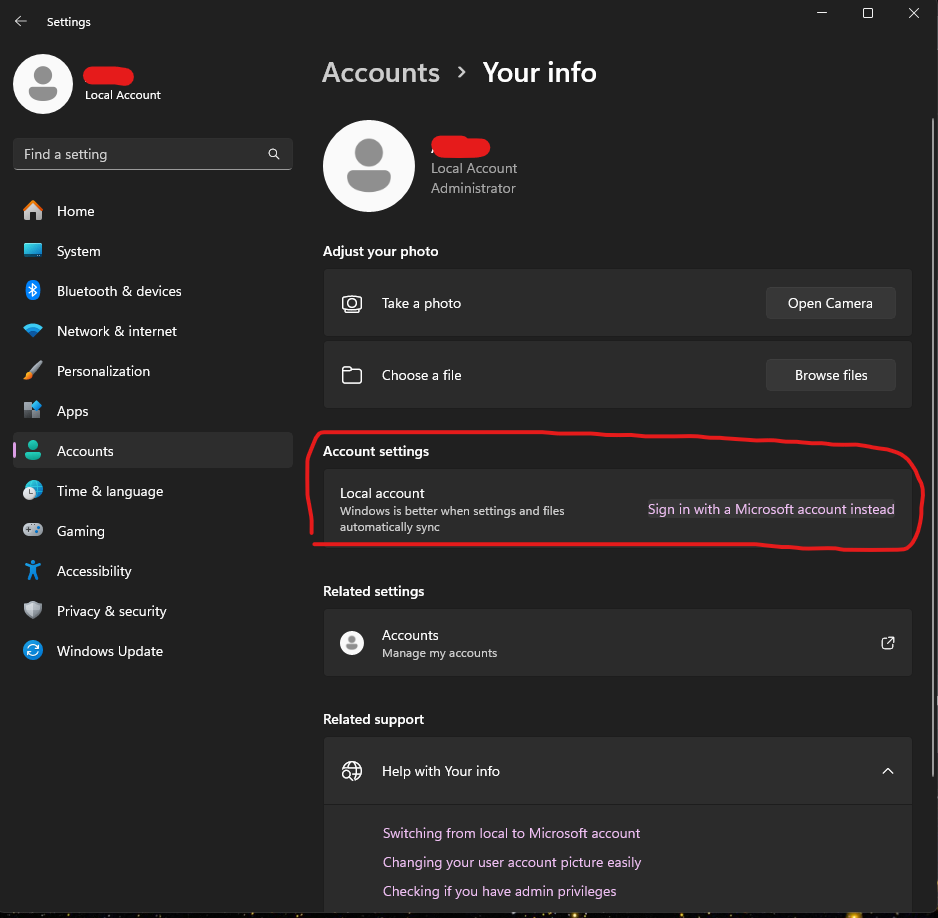This screenshot has height=918, width=938.
Task: Open Changing your user account picture easily link
Action: pyautogui.click(x=511, y=862)
